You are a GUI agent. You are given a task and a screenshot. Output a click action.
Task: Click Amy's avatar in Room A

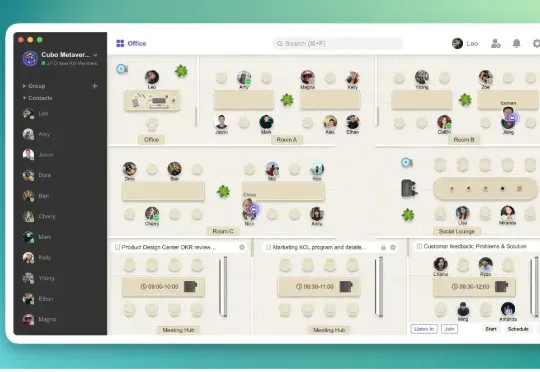(x=244, y=78)
